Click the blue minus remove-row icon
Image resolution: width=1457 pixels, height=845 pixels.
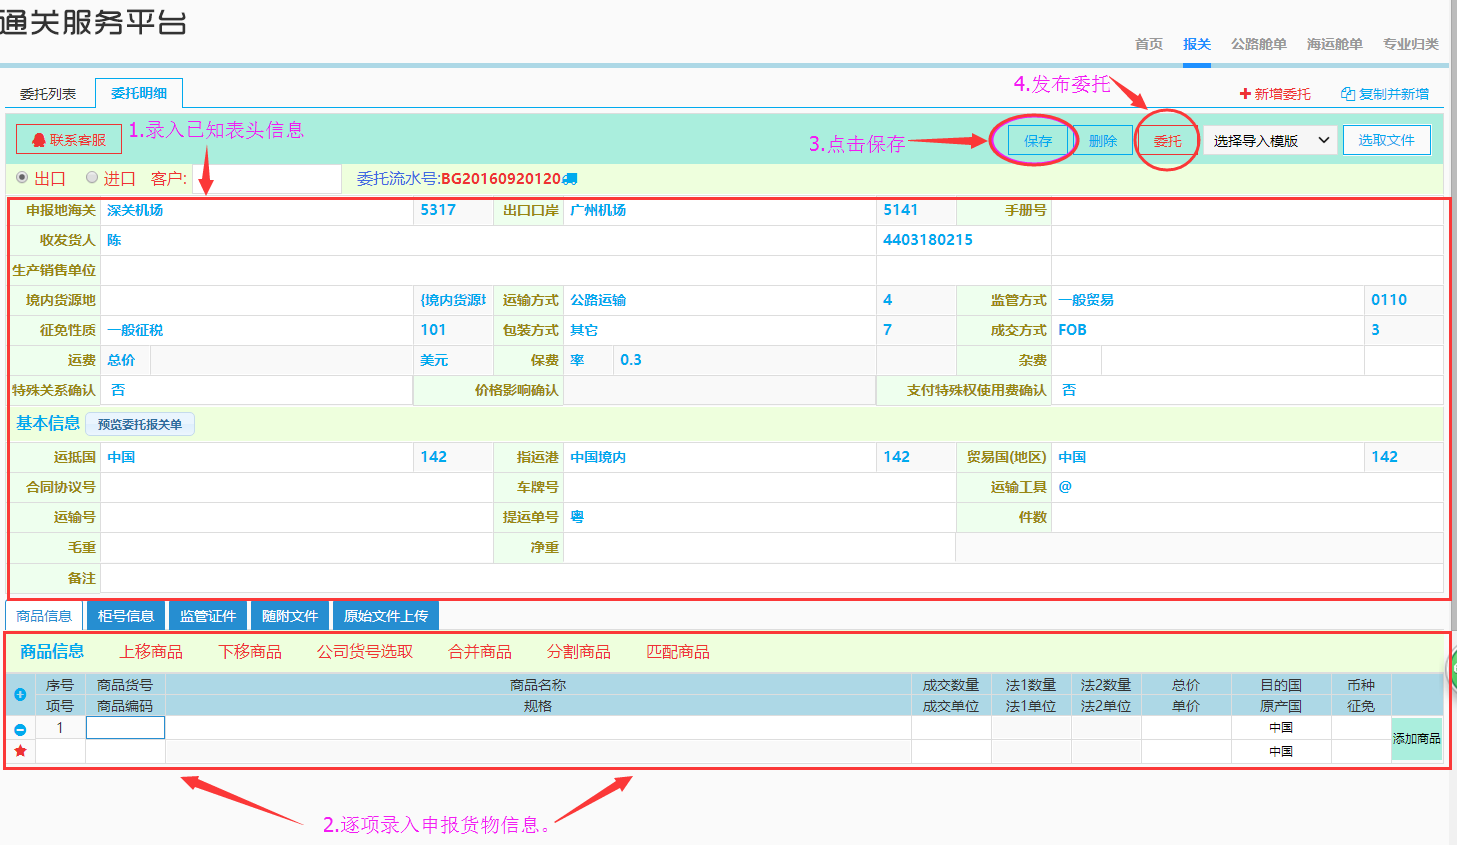[x=20, y=729]
